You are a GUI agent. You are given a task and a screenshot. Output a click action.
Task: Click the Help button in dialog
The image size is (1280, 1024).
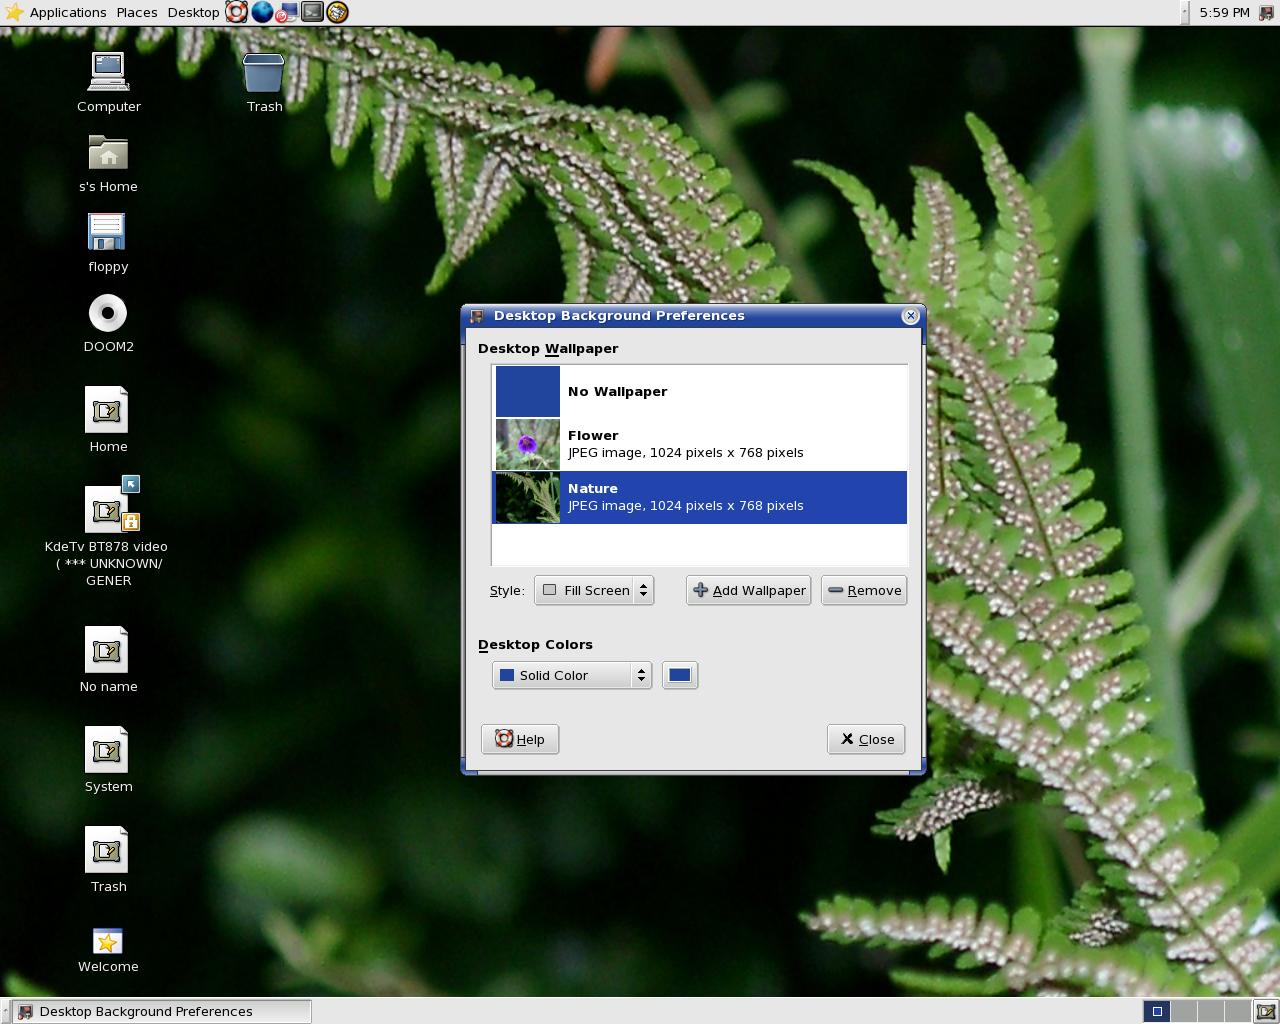click(x=520, y=739)
